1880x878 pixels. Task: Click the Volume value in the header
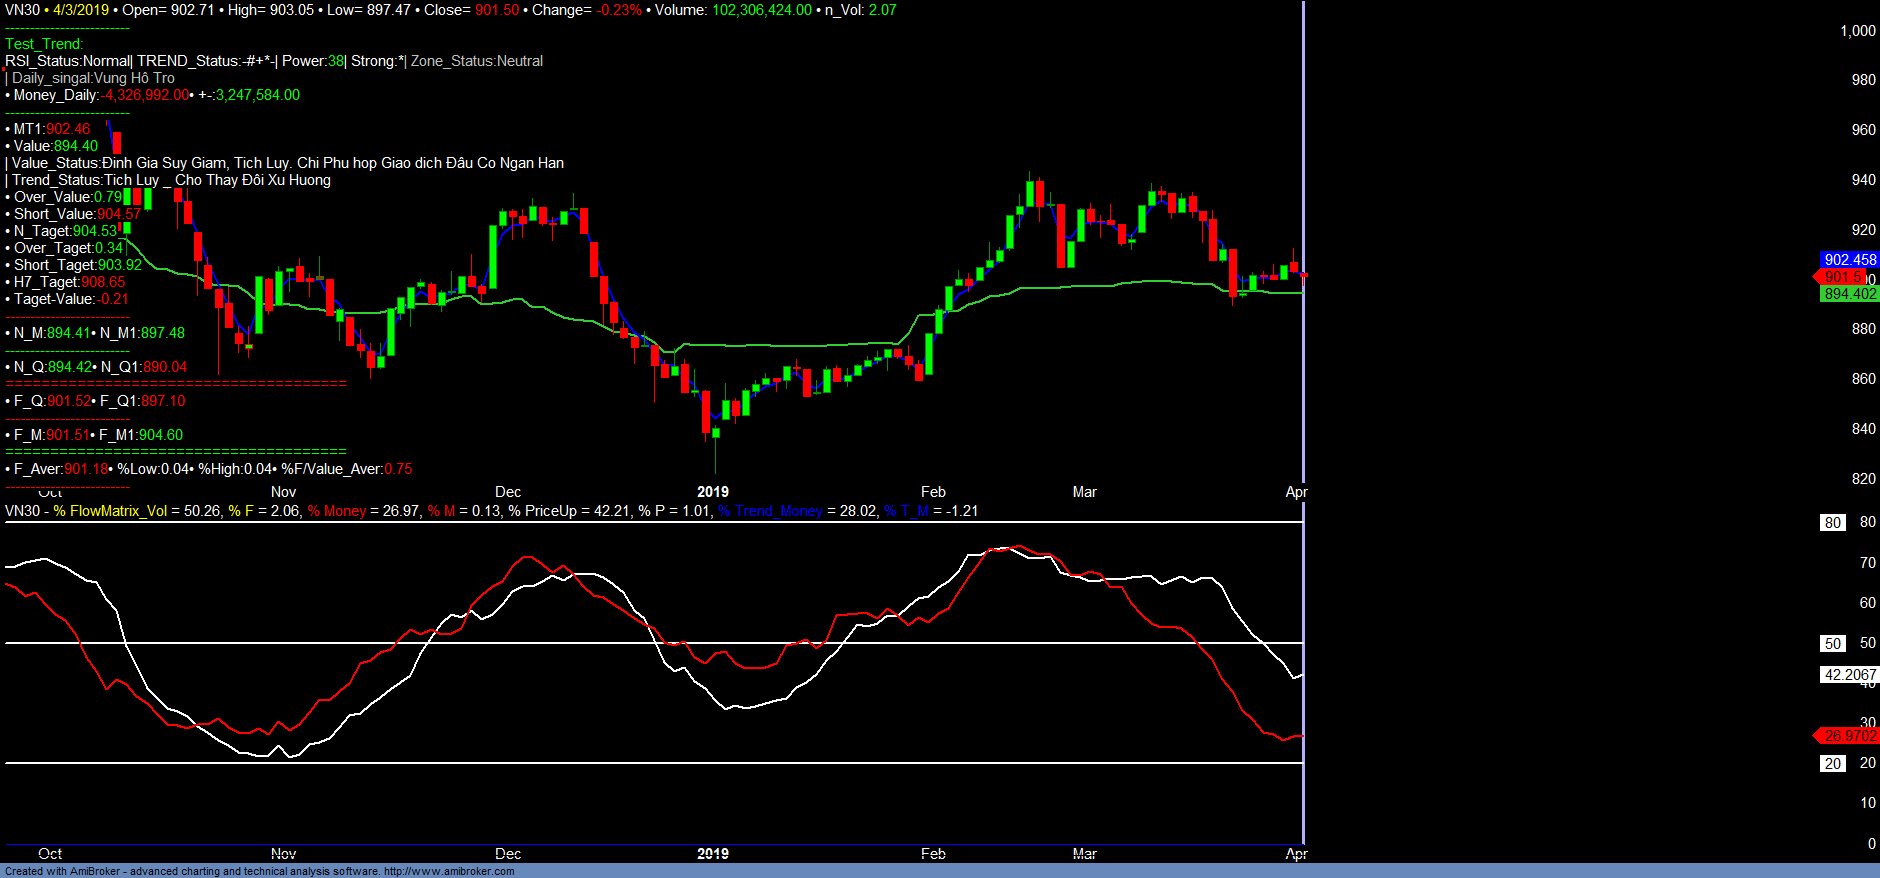point(761,10)
